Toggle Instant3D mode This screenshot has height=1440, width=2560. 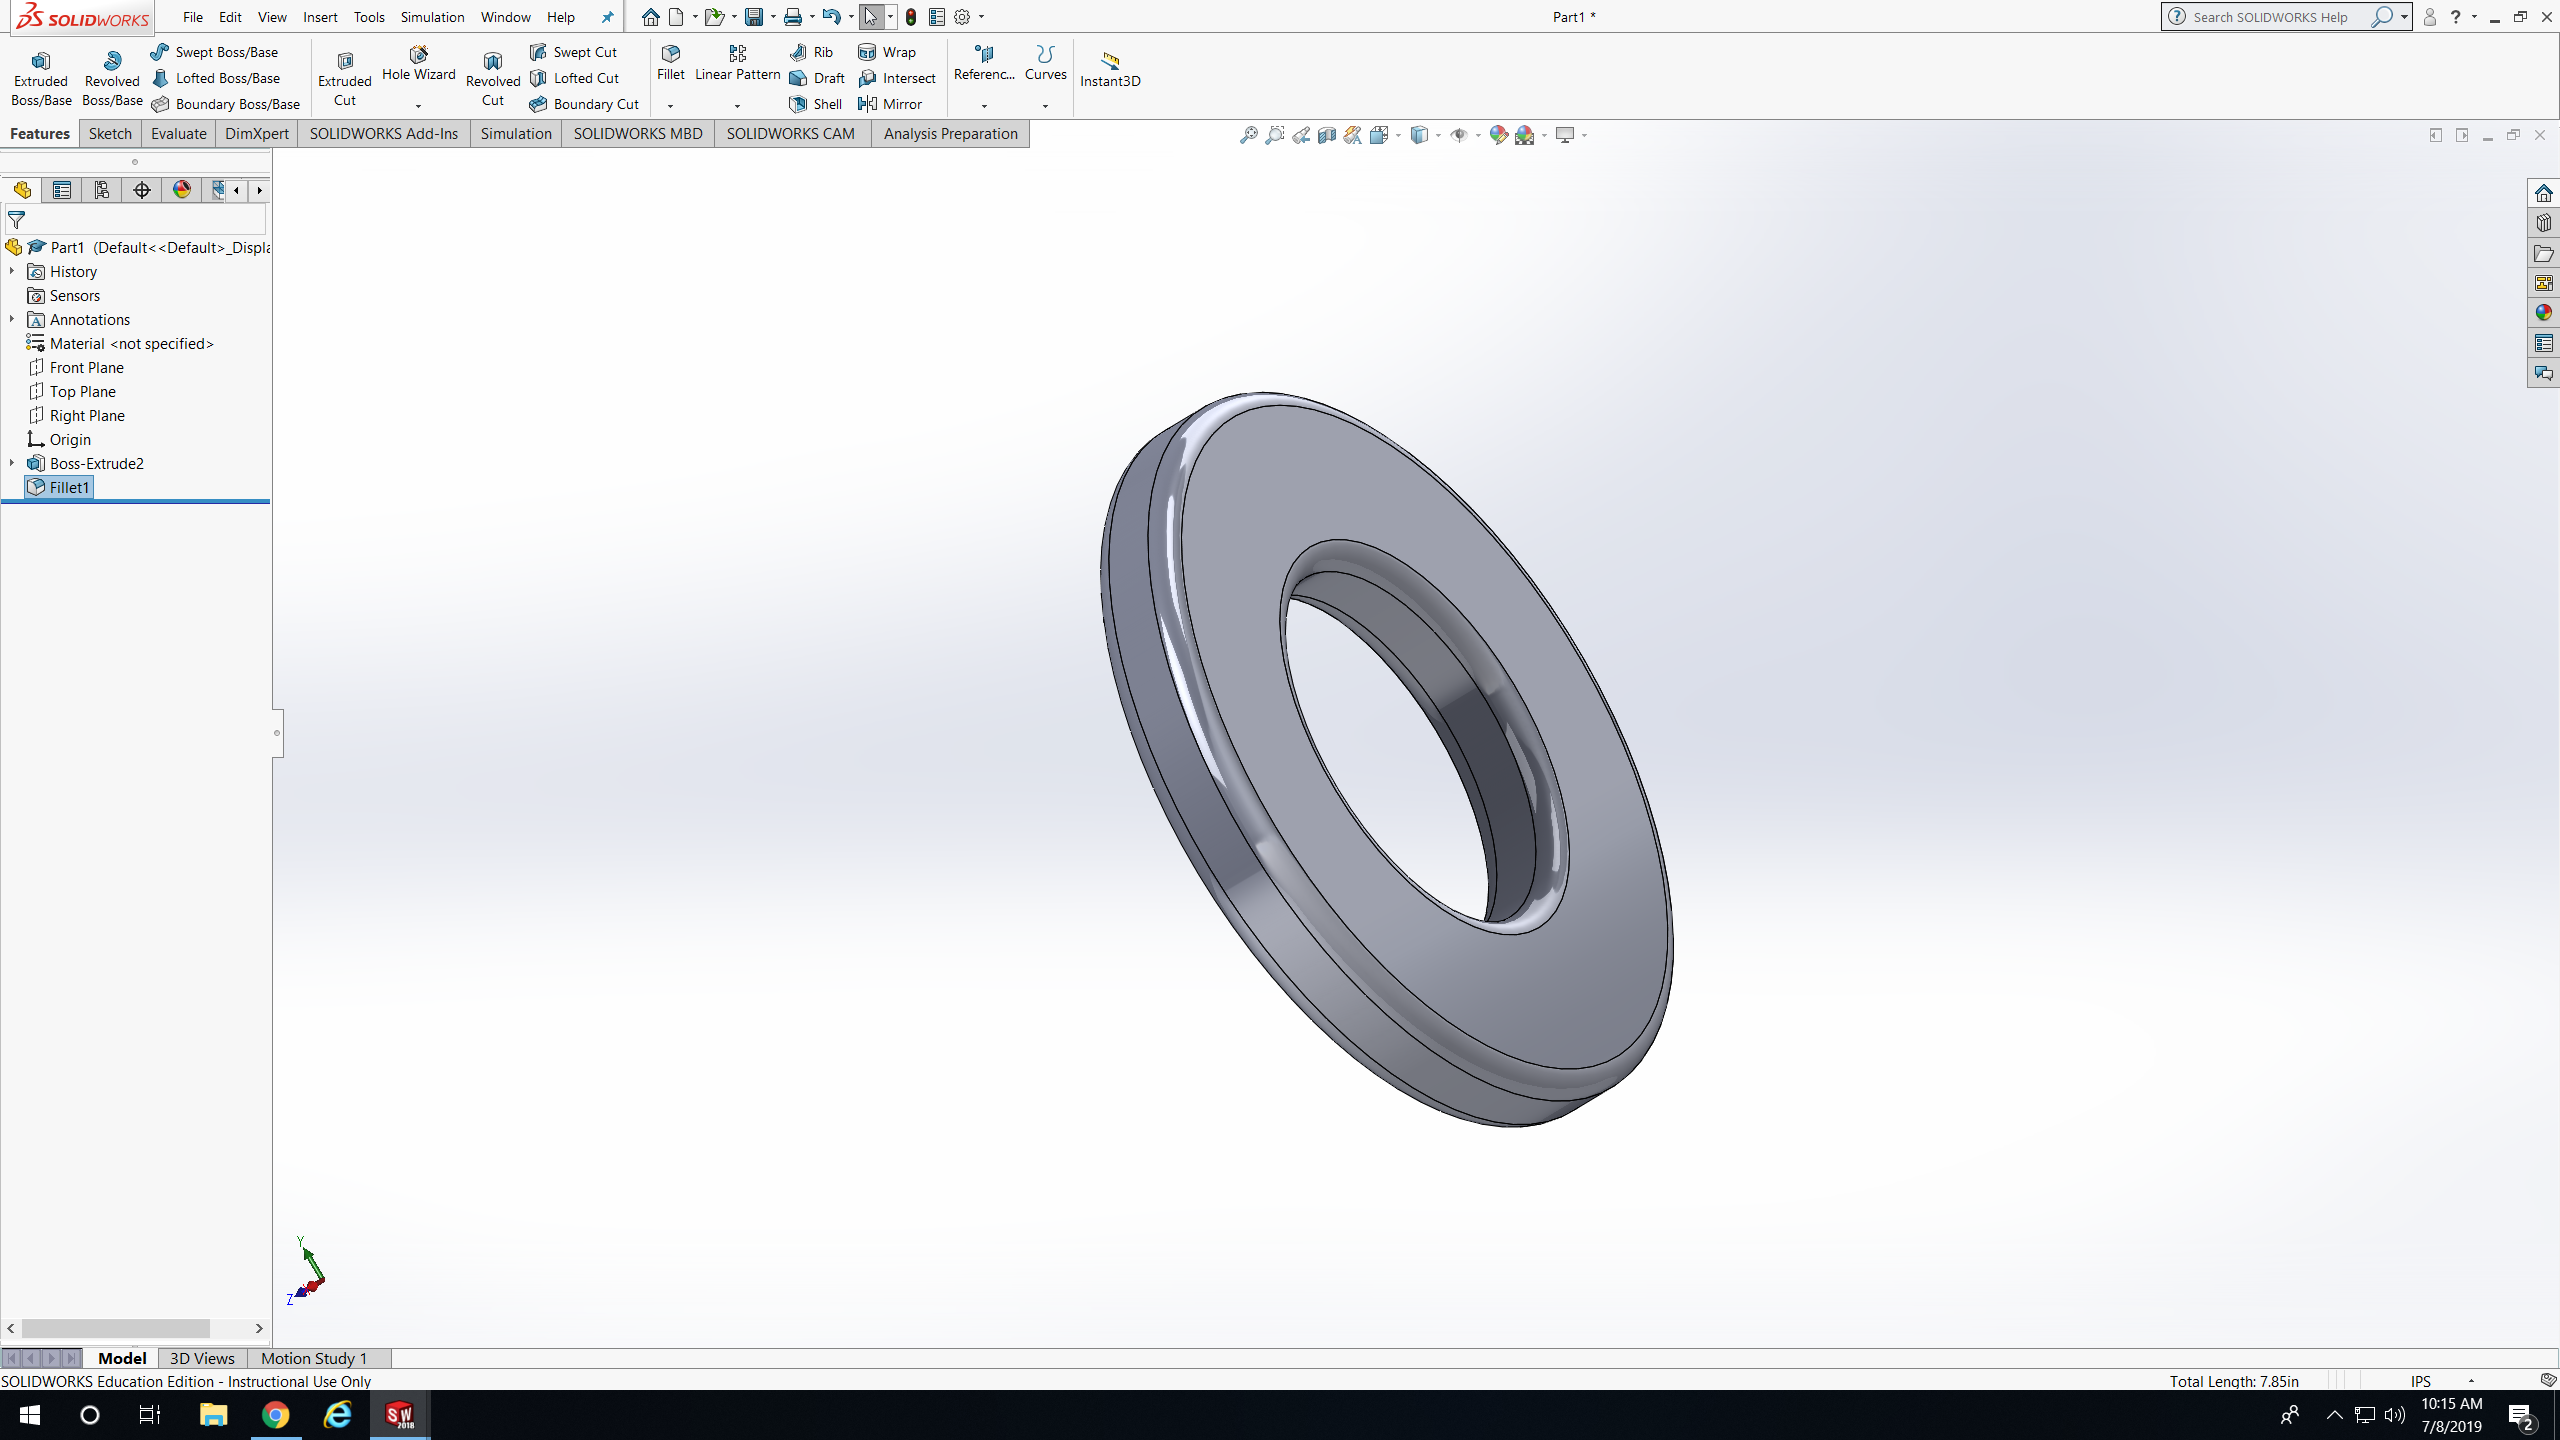click(1110, 68)
